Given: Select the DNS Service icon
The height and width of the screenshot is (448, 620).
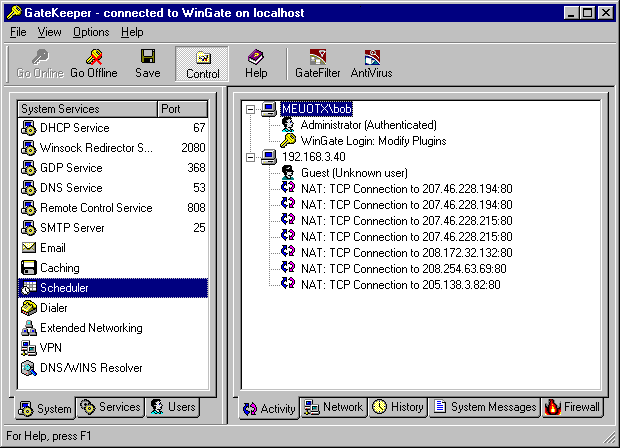Looking at the screenshot, I should [28, 188].
